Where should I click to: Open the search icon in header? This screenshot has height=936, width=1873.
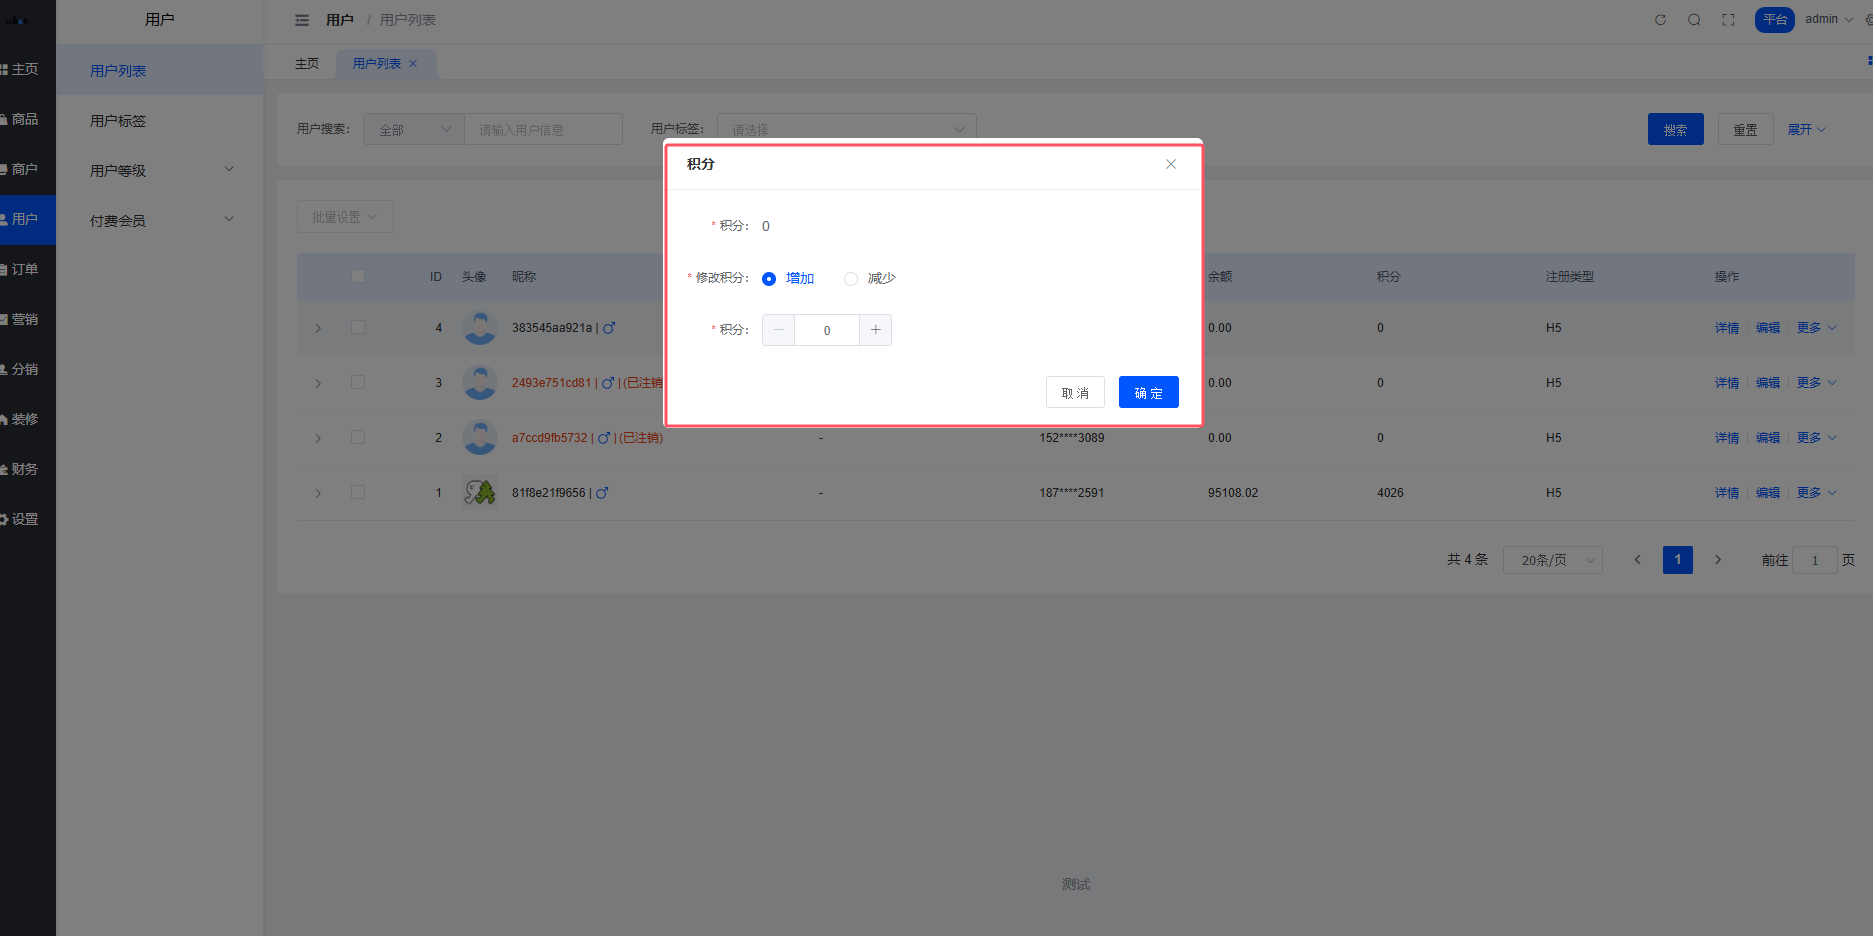(1694, 20)
